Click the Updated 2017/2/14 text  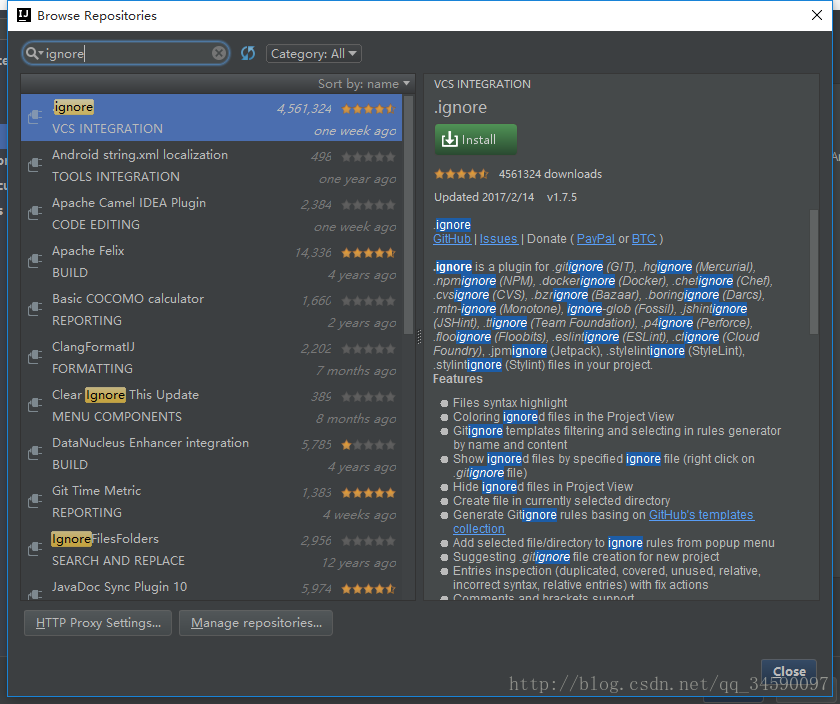coord(484,197)
